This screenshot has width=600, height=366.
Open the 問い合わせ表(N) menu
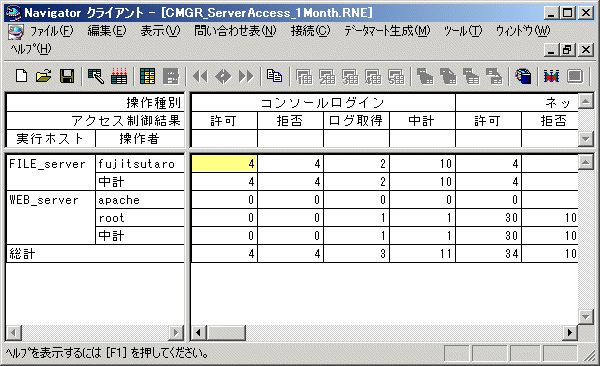tap(235, 31)
